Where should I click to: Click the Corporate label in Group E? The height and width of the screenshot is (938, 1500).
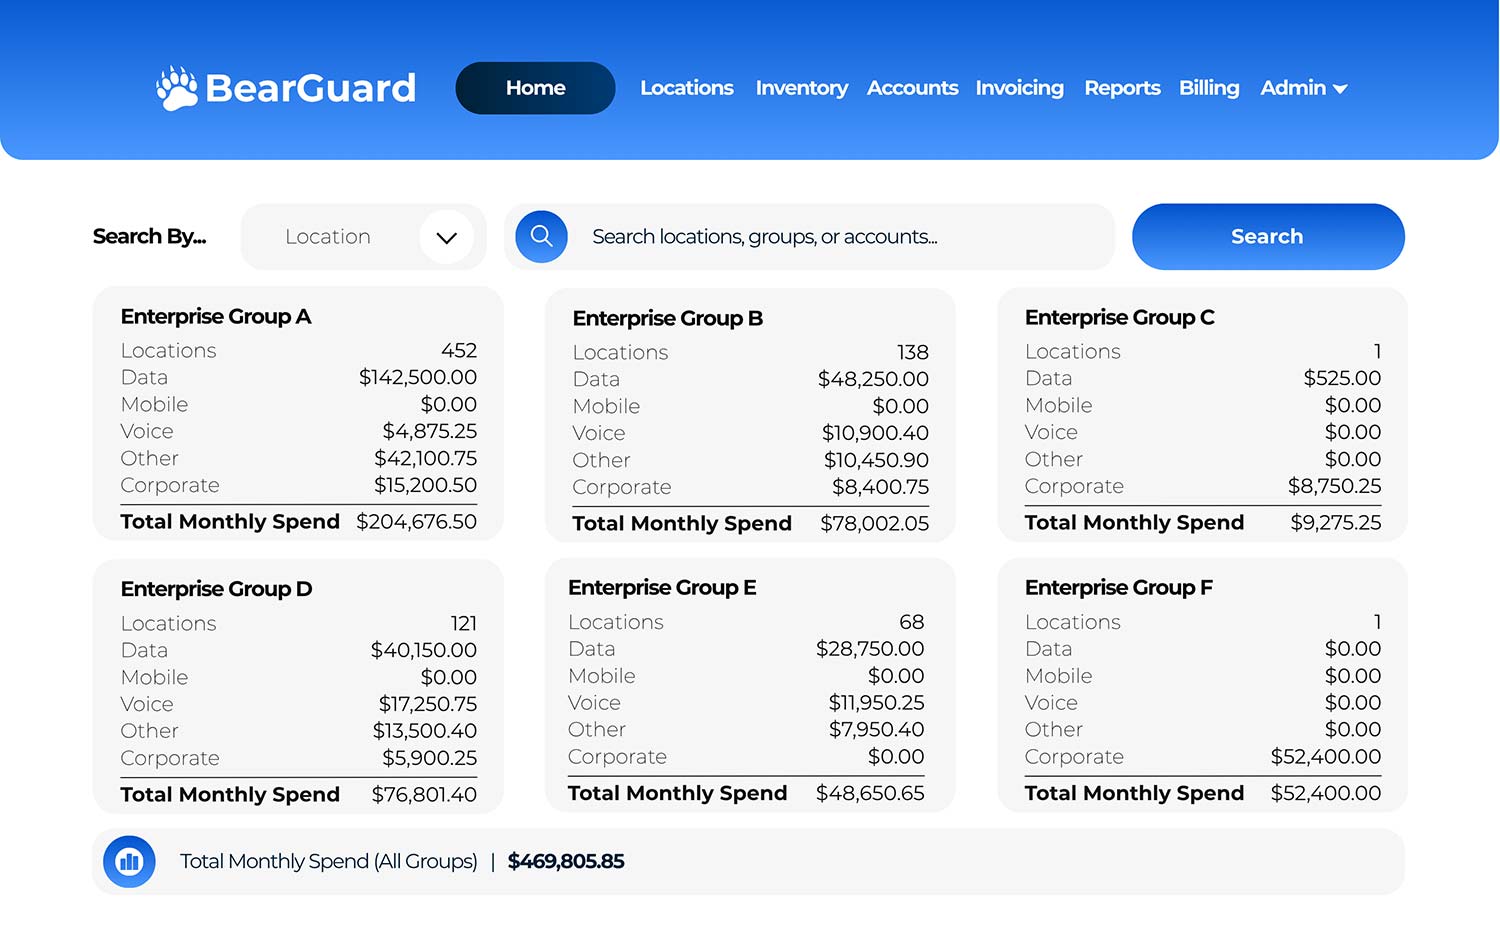click(617, 758)
